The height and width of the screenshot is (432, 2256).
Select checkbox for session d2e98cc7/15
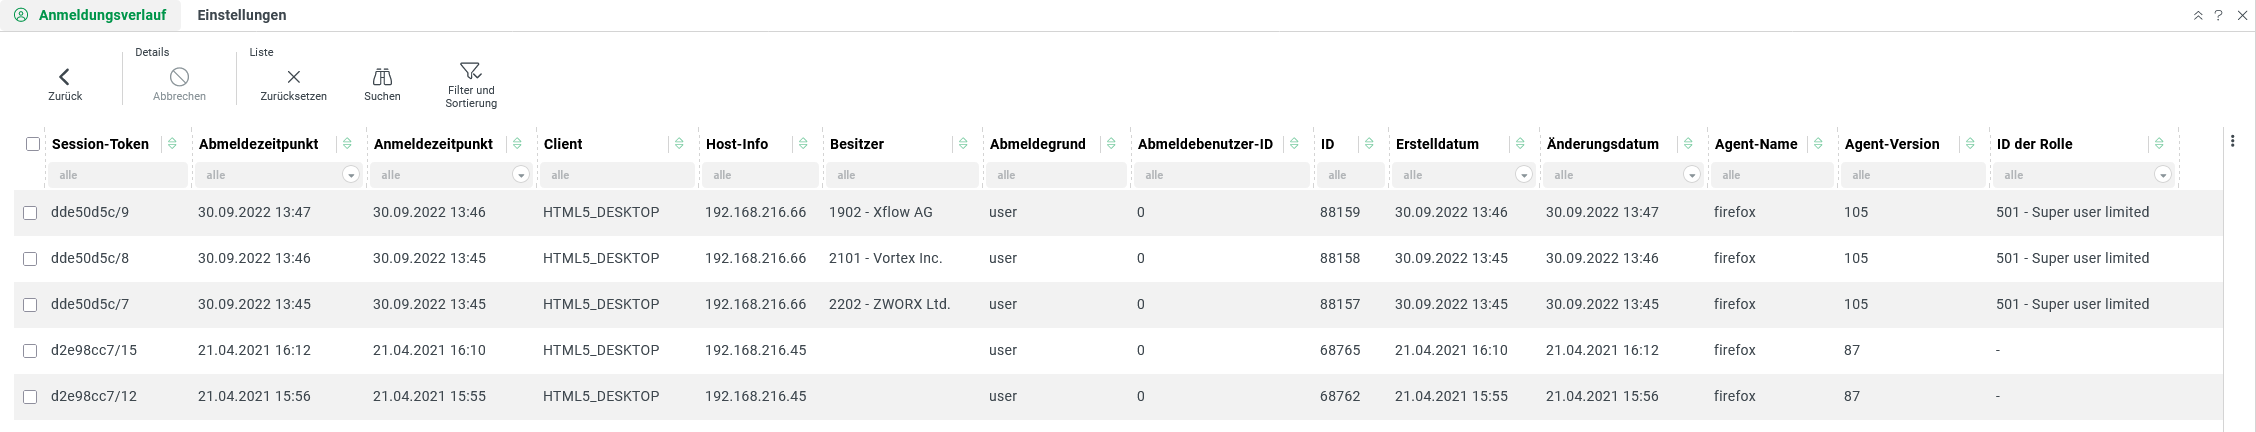pos(30,351)
